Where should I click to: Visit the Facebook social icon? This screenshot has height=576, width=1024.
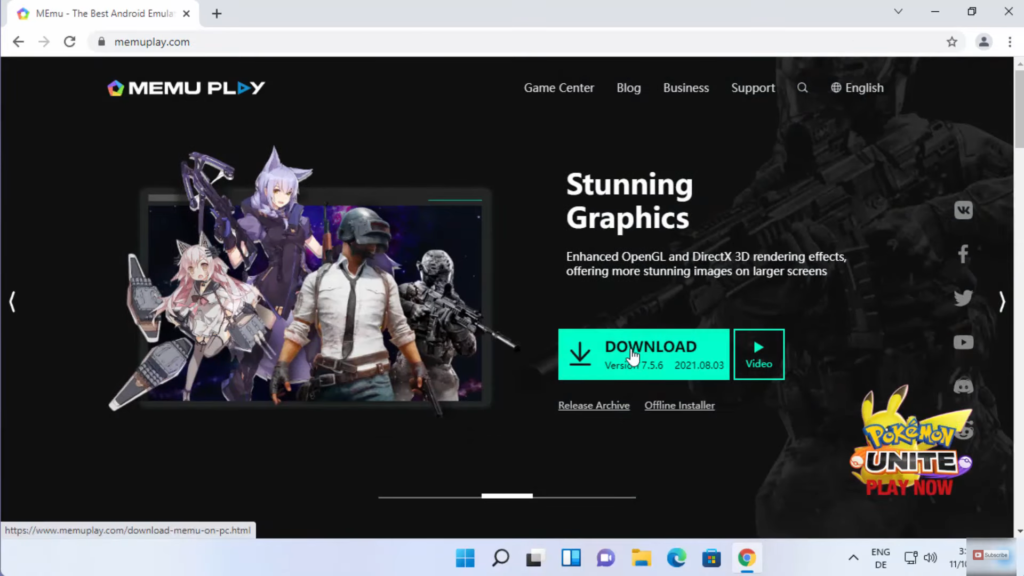[963, 254]
